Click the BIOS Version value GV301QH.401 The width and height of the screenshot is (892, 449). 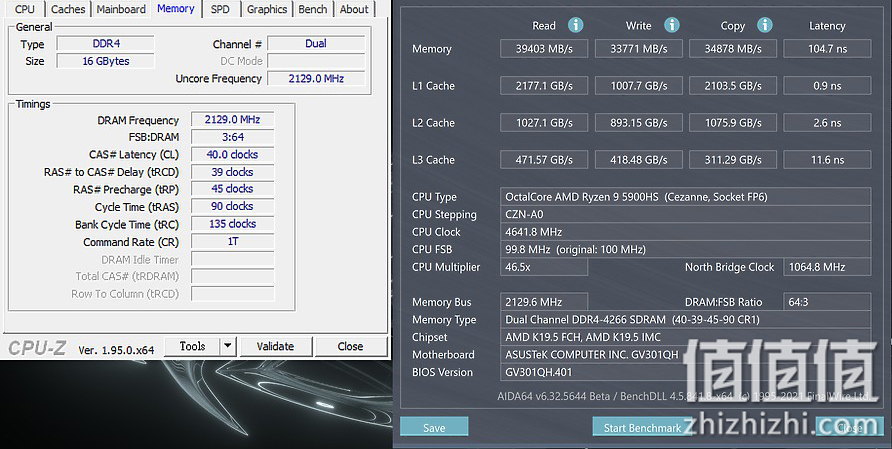pyautogui.click(x=685, y=372)
